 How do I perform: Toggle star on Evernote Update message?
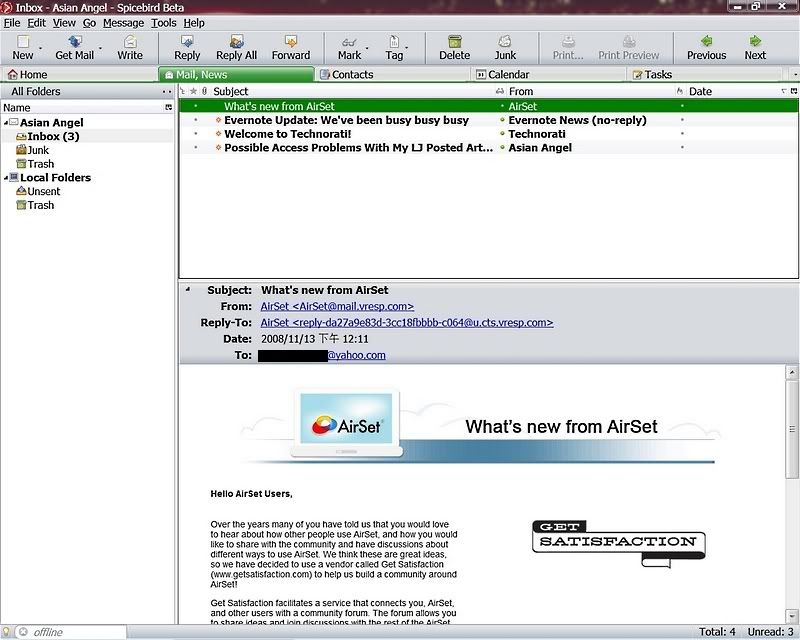click(196, 120)
